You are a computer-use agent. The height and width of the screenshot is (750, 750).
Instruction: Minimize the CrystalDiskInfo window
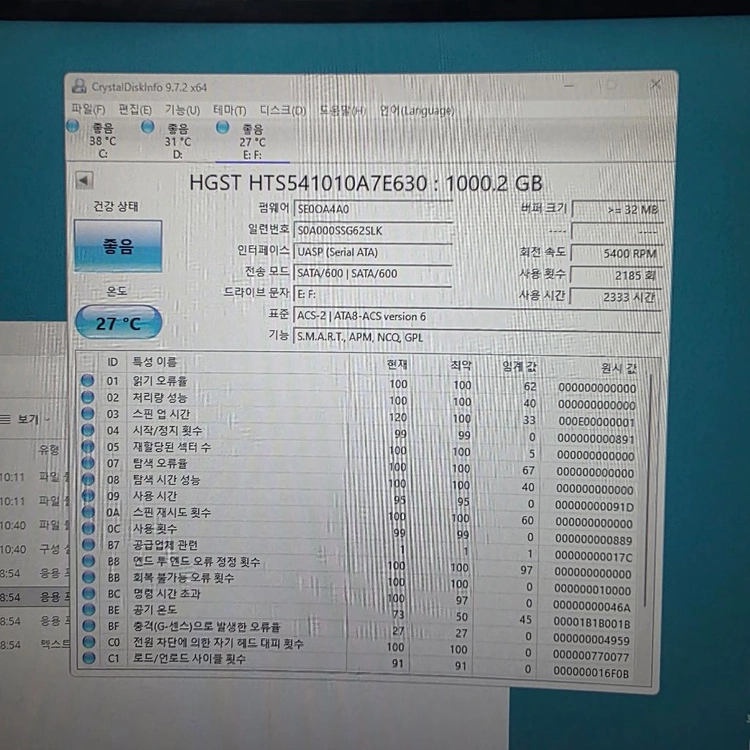[569, 86]
